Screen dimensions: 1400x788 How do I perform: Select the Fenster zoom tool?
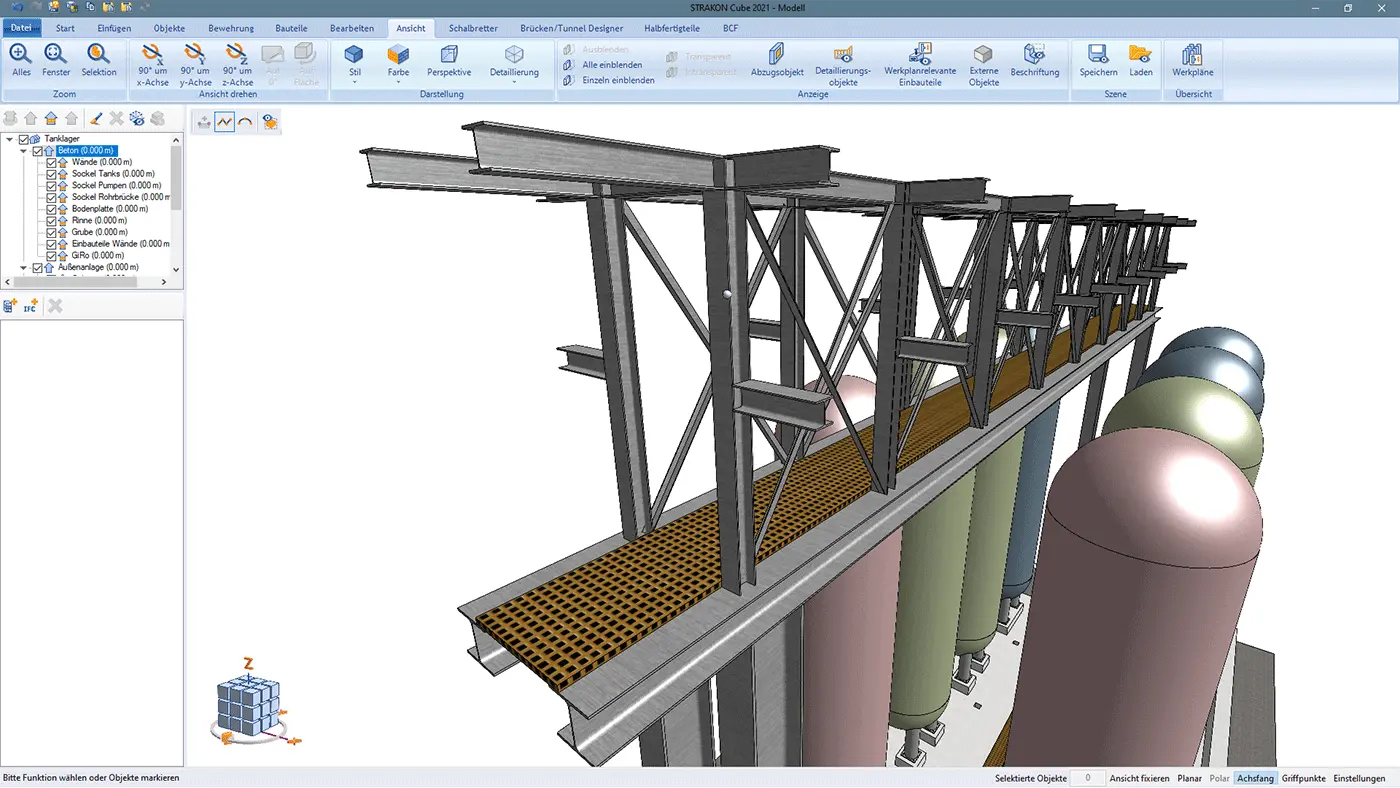[56, 56]
